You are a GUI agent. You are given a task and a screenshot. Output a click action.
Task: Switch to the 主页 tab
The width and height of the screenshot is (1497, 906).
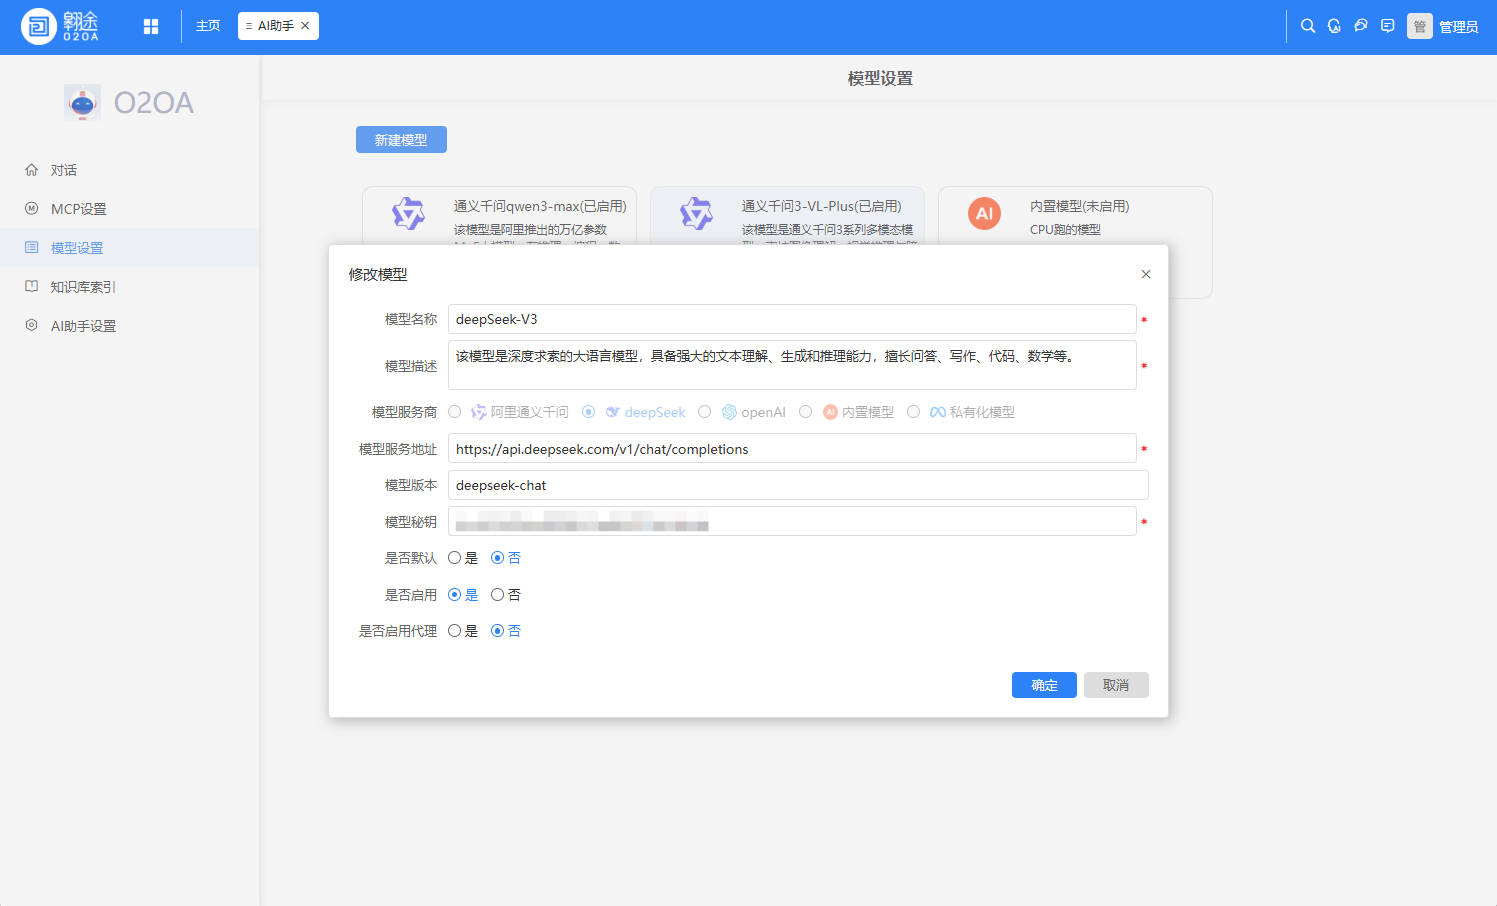[208, 26]
